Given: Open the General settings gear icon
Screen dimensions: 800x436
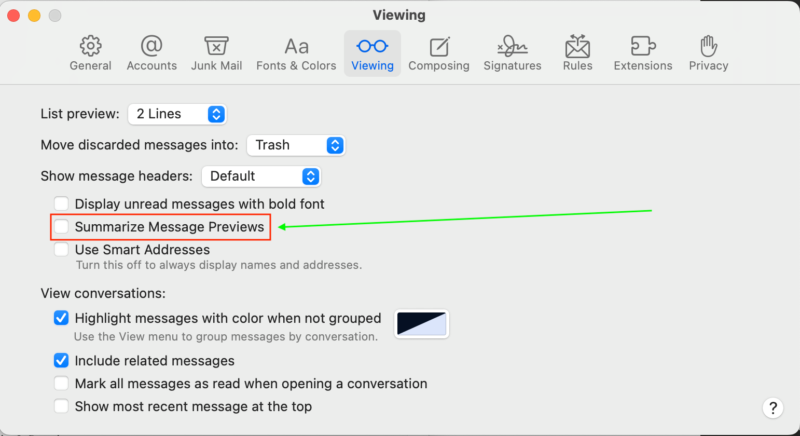Looking at the screenshot, I should [90, 46].
